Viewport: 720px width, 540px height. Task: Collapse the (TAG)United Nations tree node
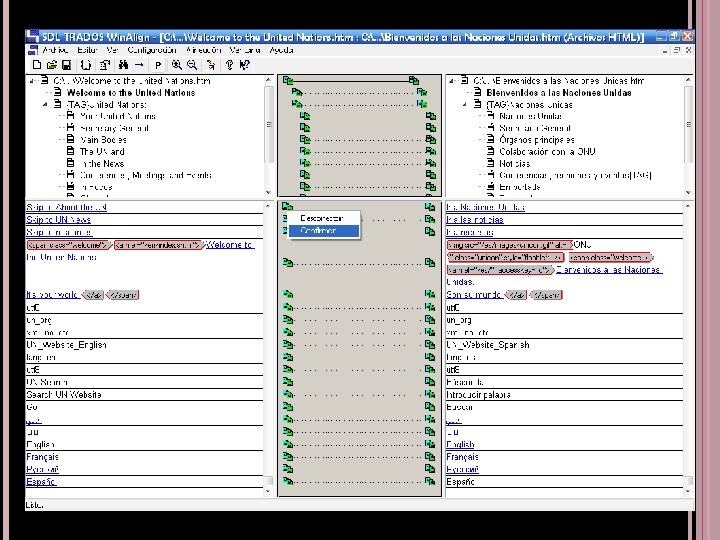[x=45, y=105]
